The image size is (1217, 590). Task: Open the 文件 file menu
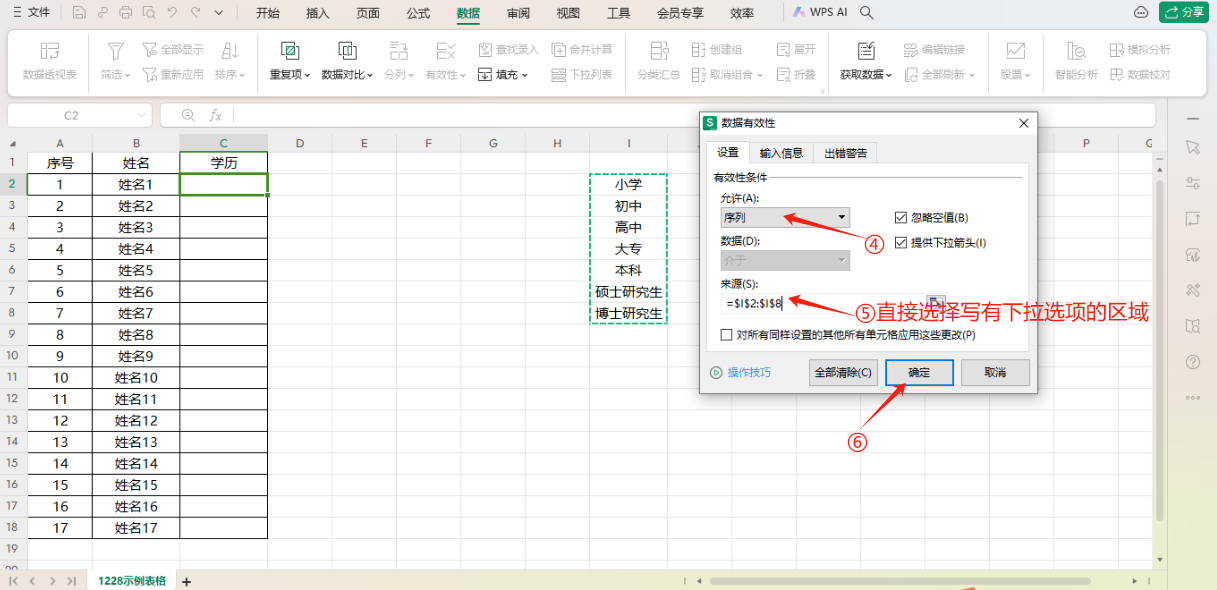(31, 13)
